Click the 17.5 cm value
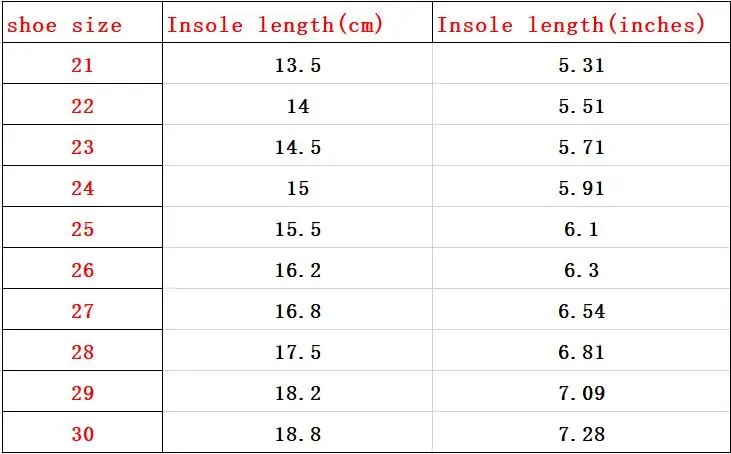This screenshot has width=731, height=454. pyautogui.click(x=297, y=351)
